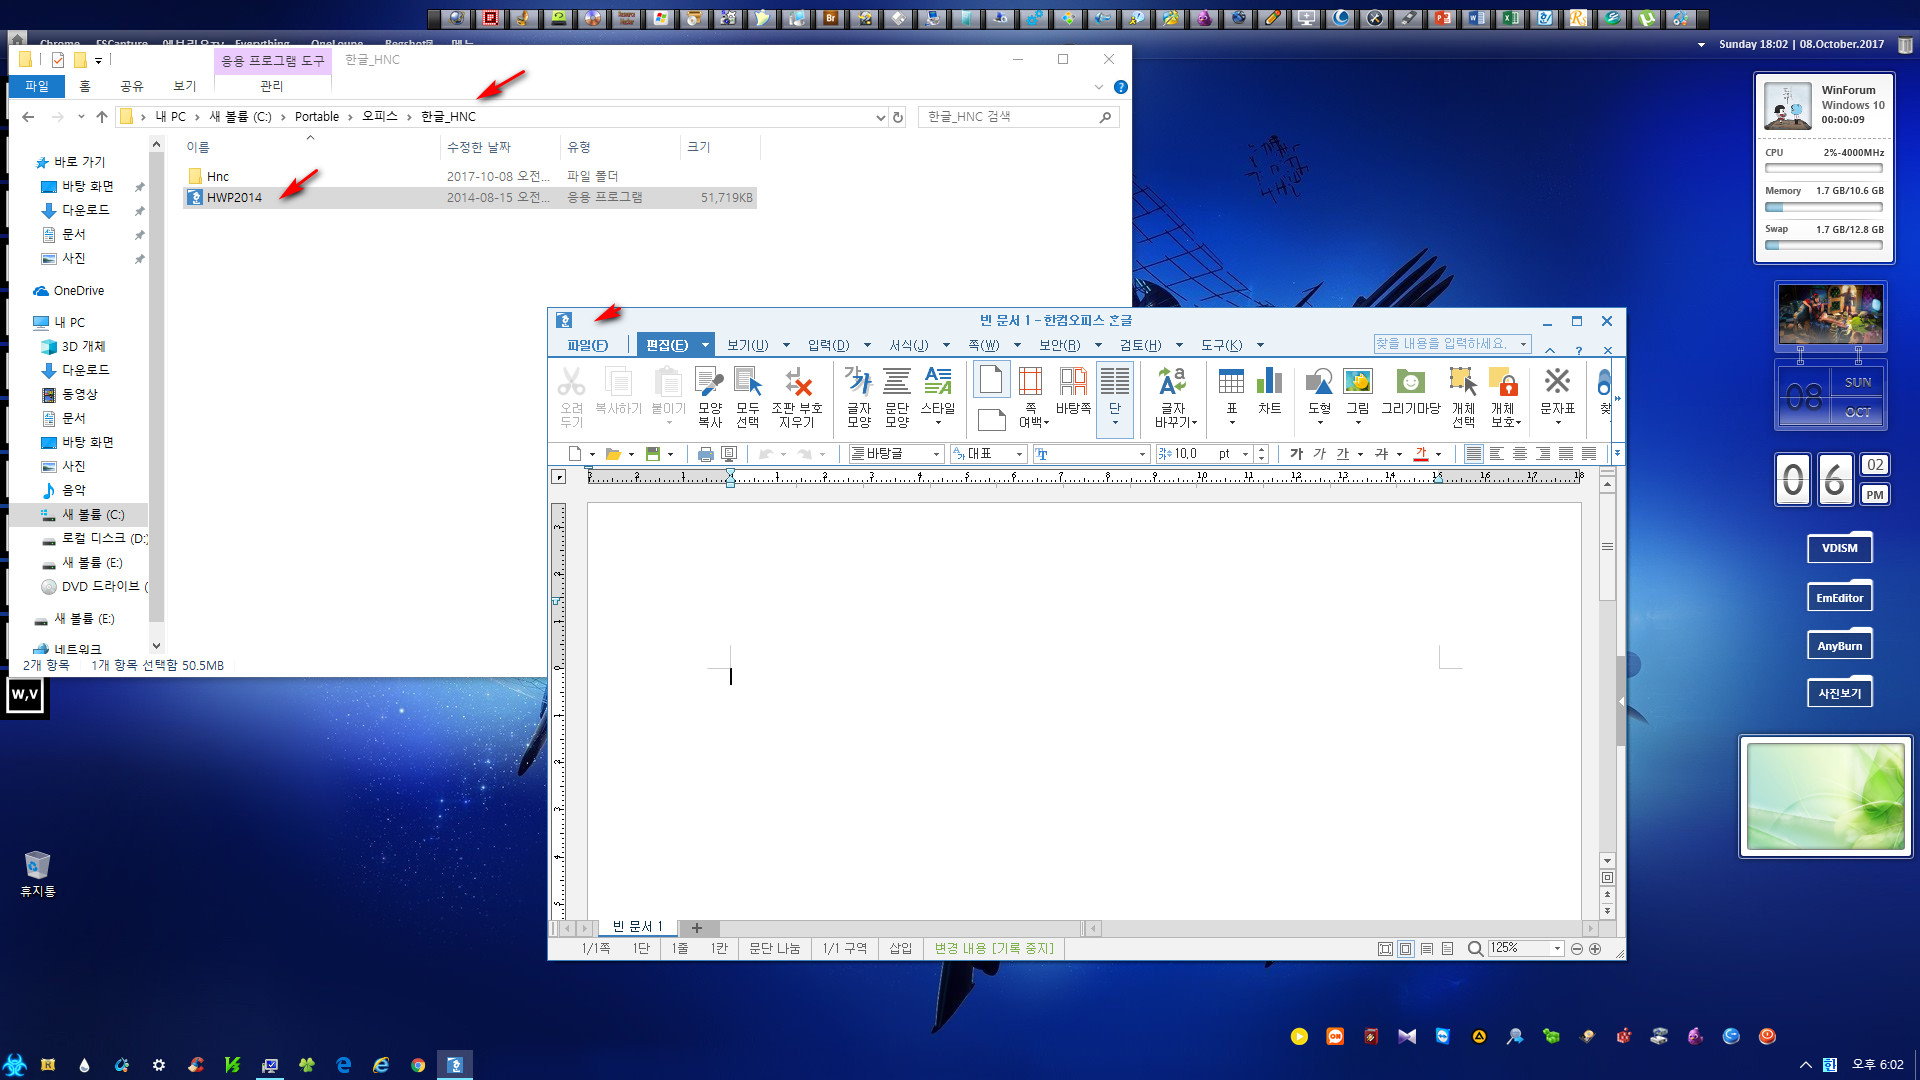Viewport: 1920px width, 1080px height.
Task: Toggle underline 가 formatting button
Action: click(x=1343, y=454)
